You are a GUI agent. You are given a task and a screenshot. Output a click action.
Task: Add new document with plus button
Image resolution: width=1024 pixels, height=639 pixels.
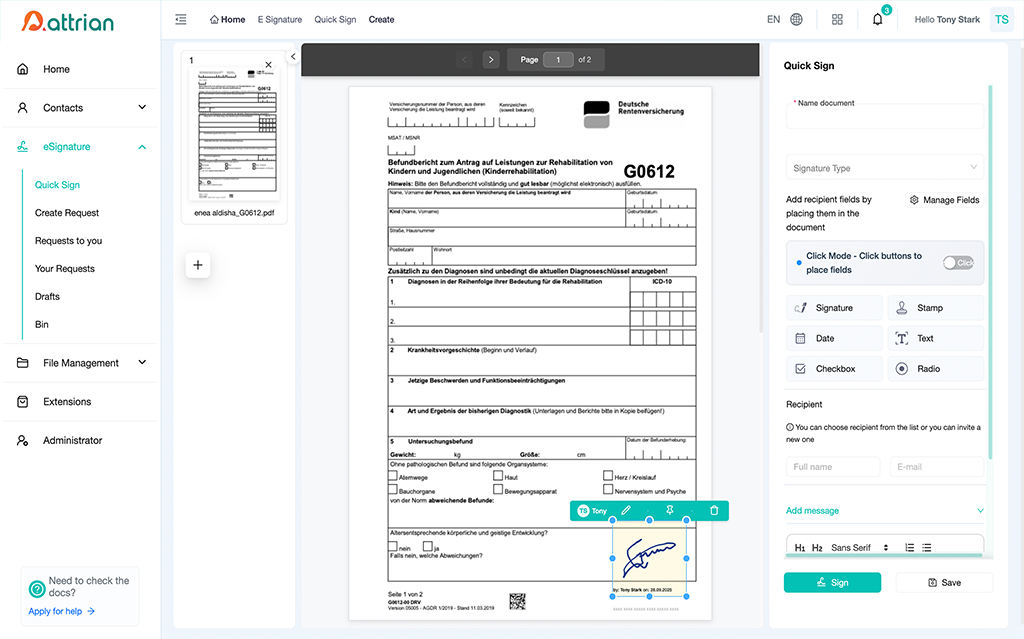pyautogui.click(x=198, y=265)
